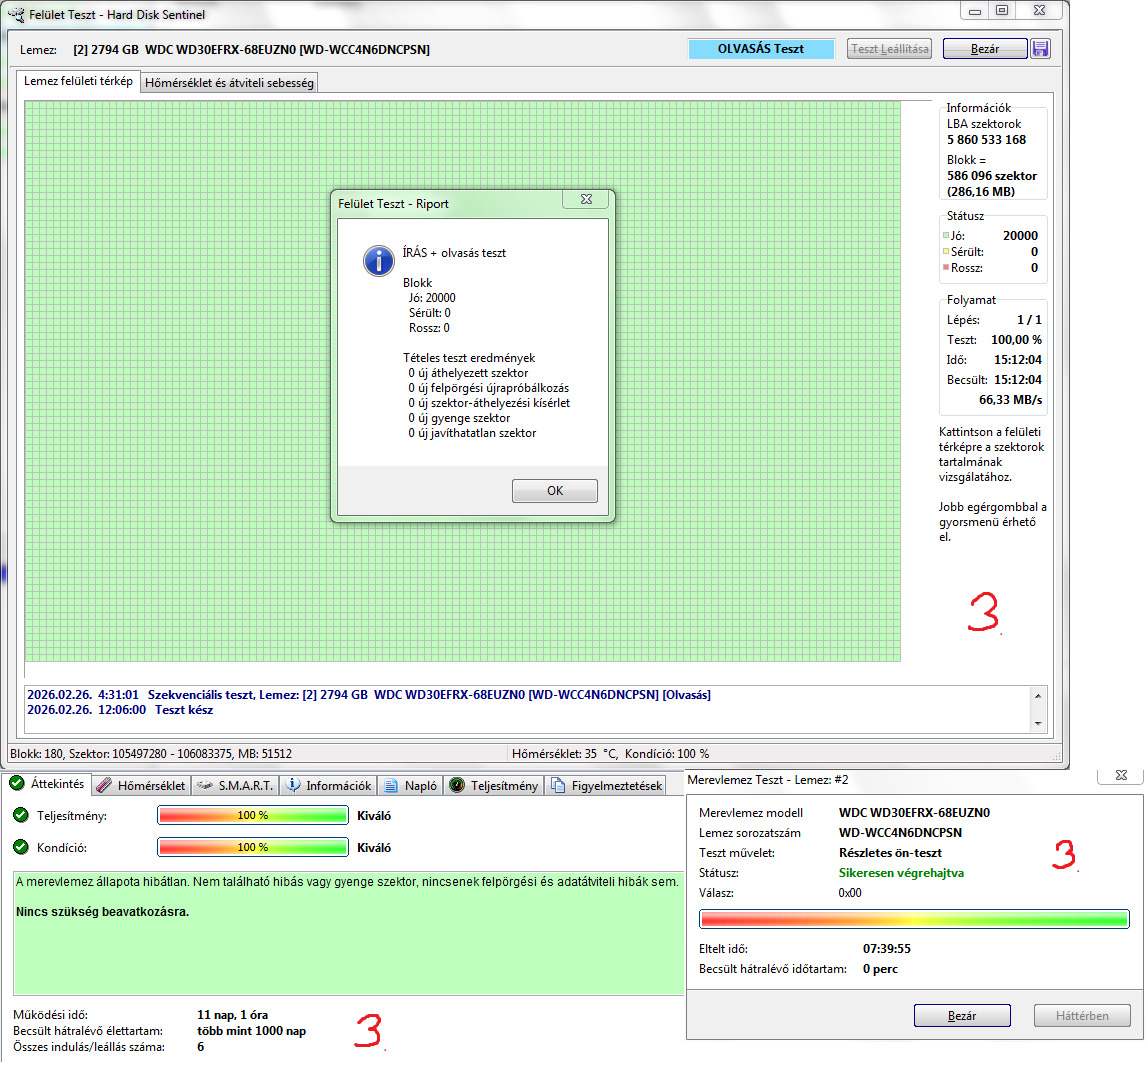
Task: Select the Lemez felületi térkép tab
Action: (78, 81)
